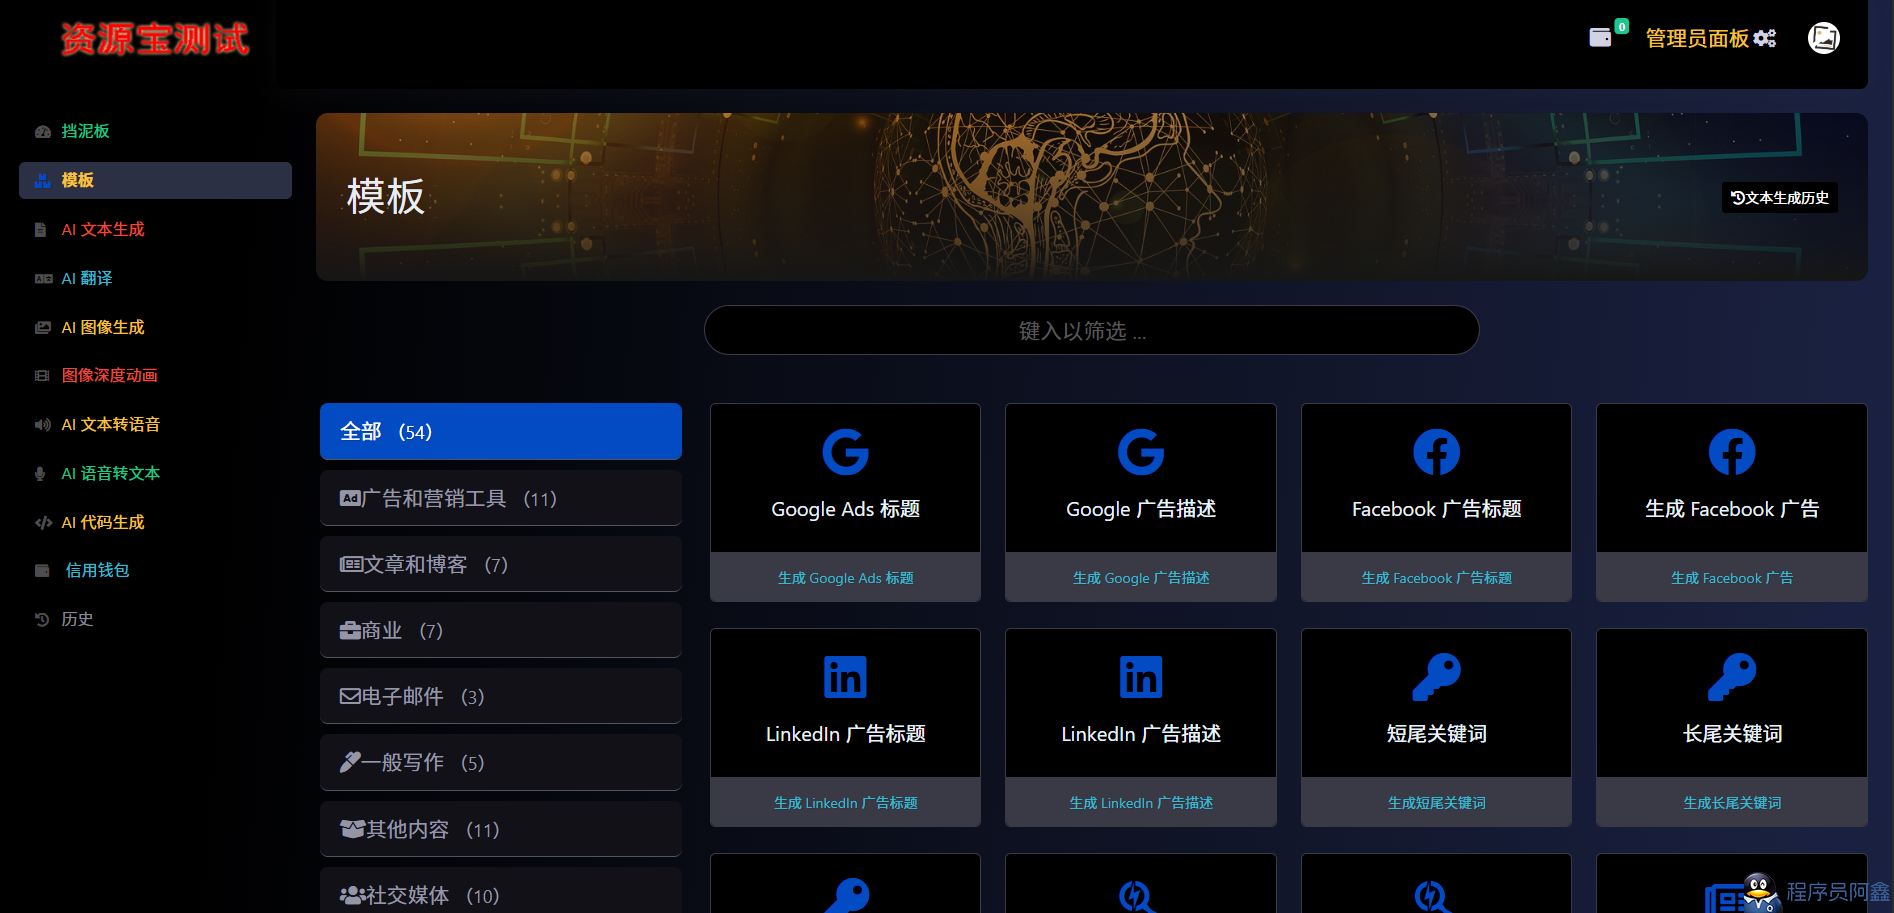This screenshot has width=1894, height=913.
Task: Select the 商业 (7) category
Action: (x=501, y=630)
